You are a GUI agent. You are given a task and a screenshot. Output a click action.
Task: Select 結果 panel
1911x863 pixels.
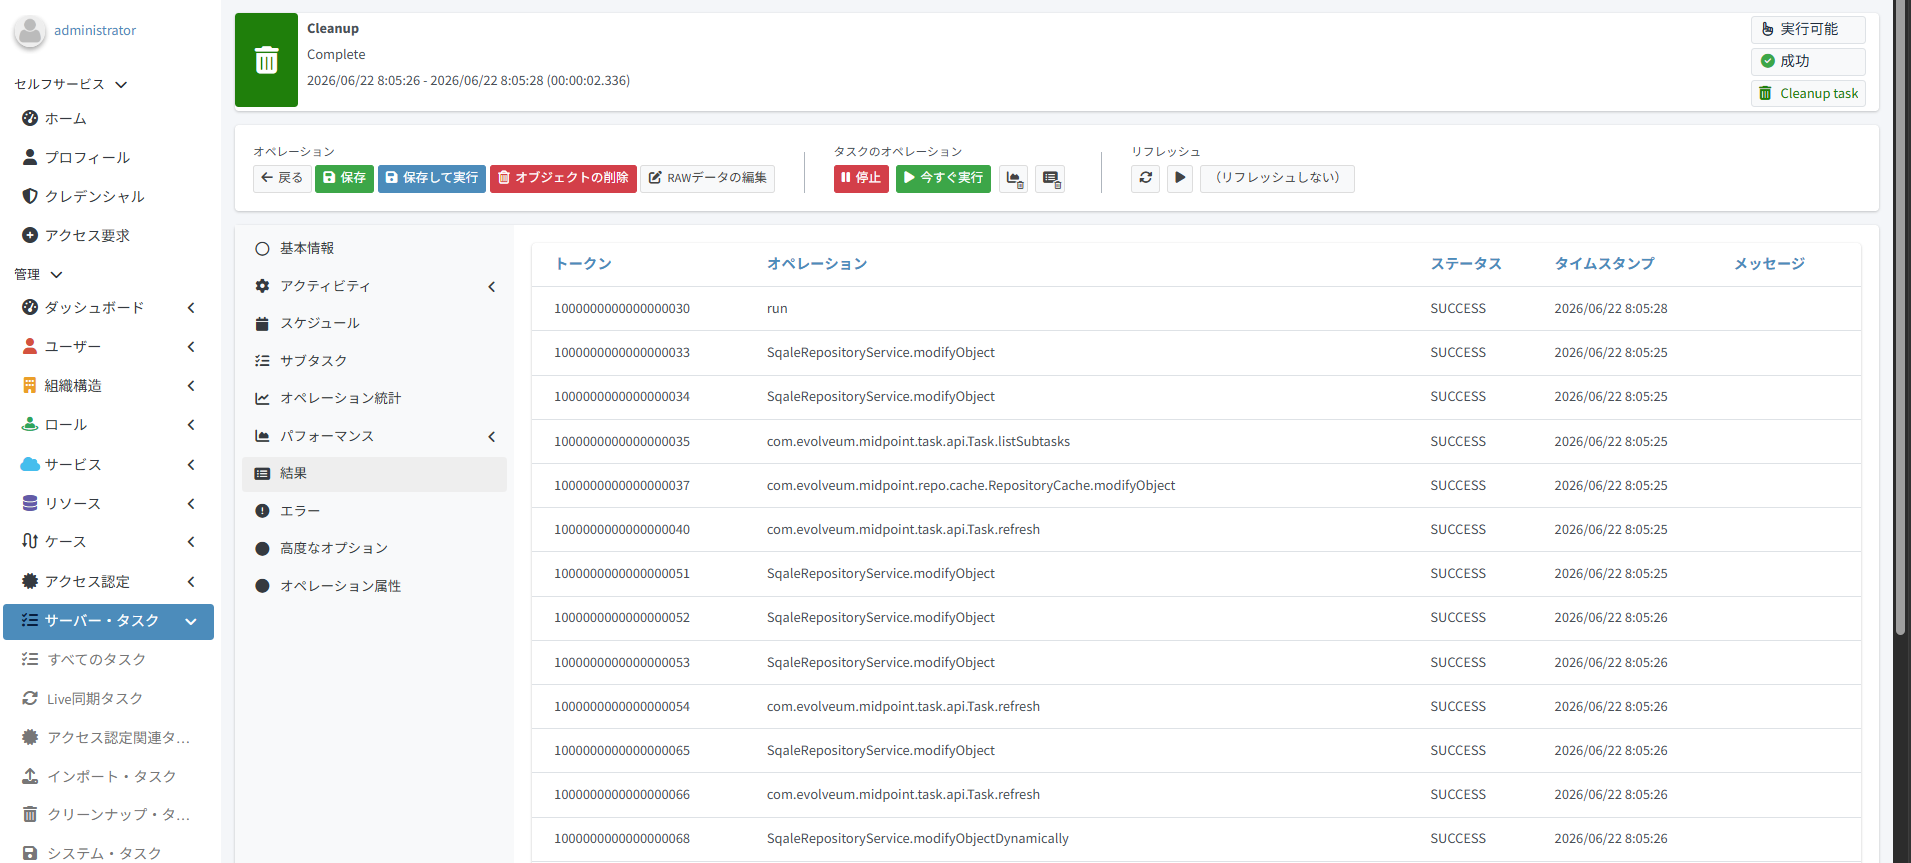click(x=374, y=474)
